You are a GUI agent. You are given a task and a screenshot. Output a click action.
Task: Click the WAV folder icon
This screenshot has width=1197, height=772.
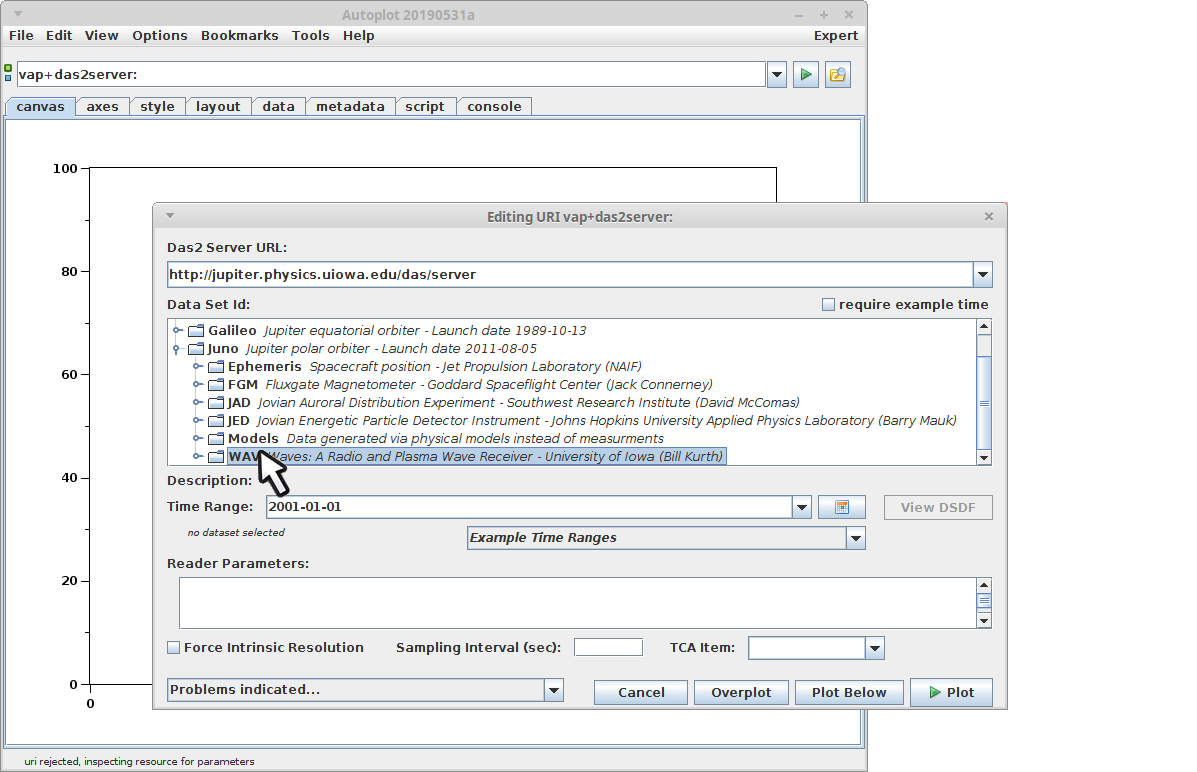coord(216,457)
